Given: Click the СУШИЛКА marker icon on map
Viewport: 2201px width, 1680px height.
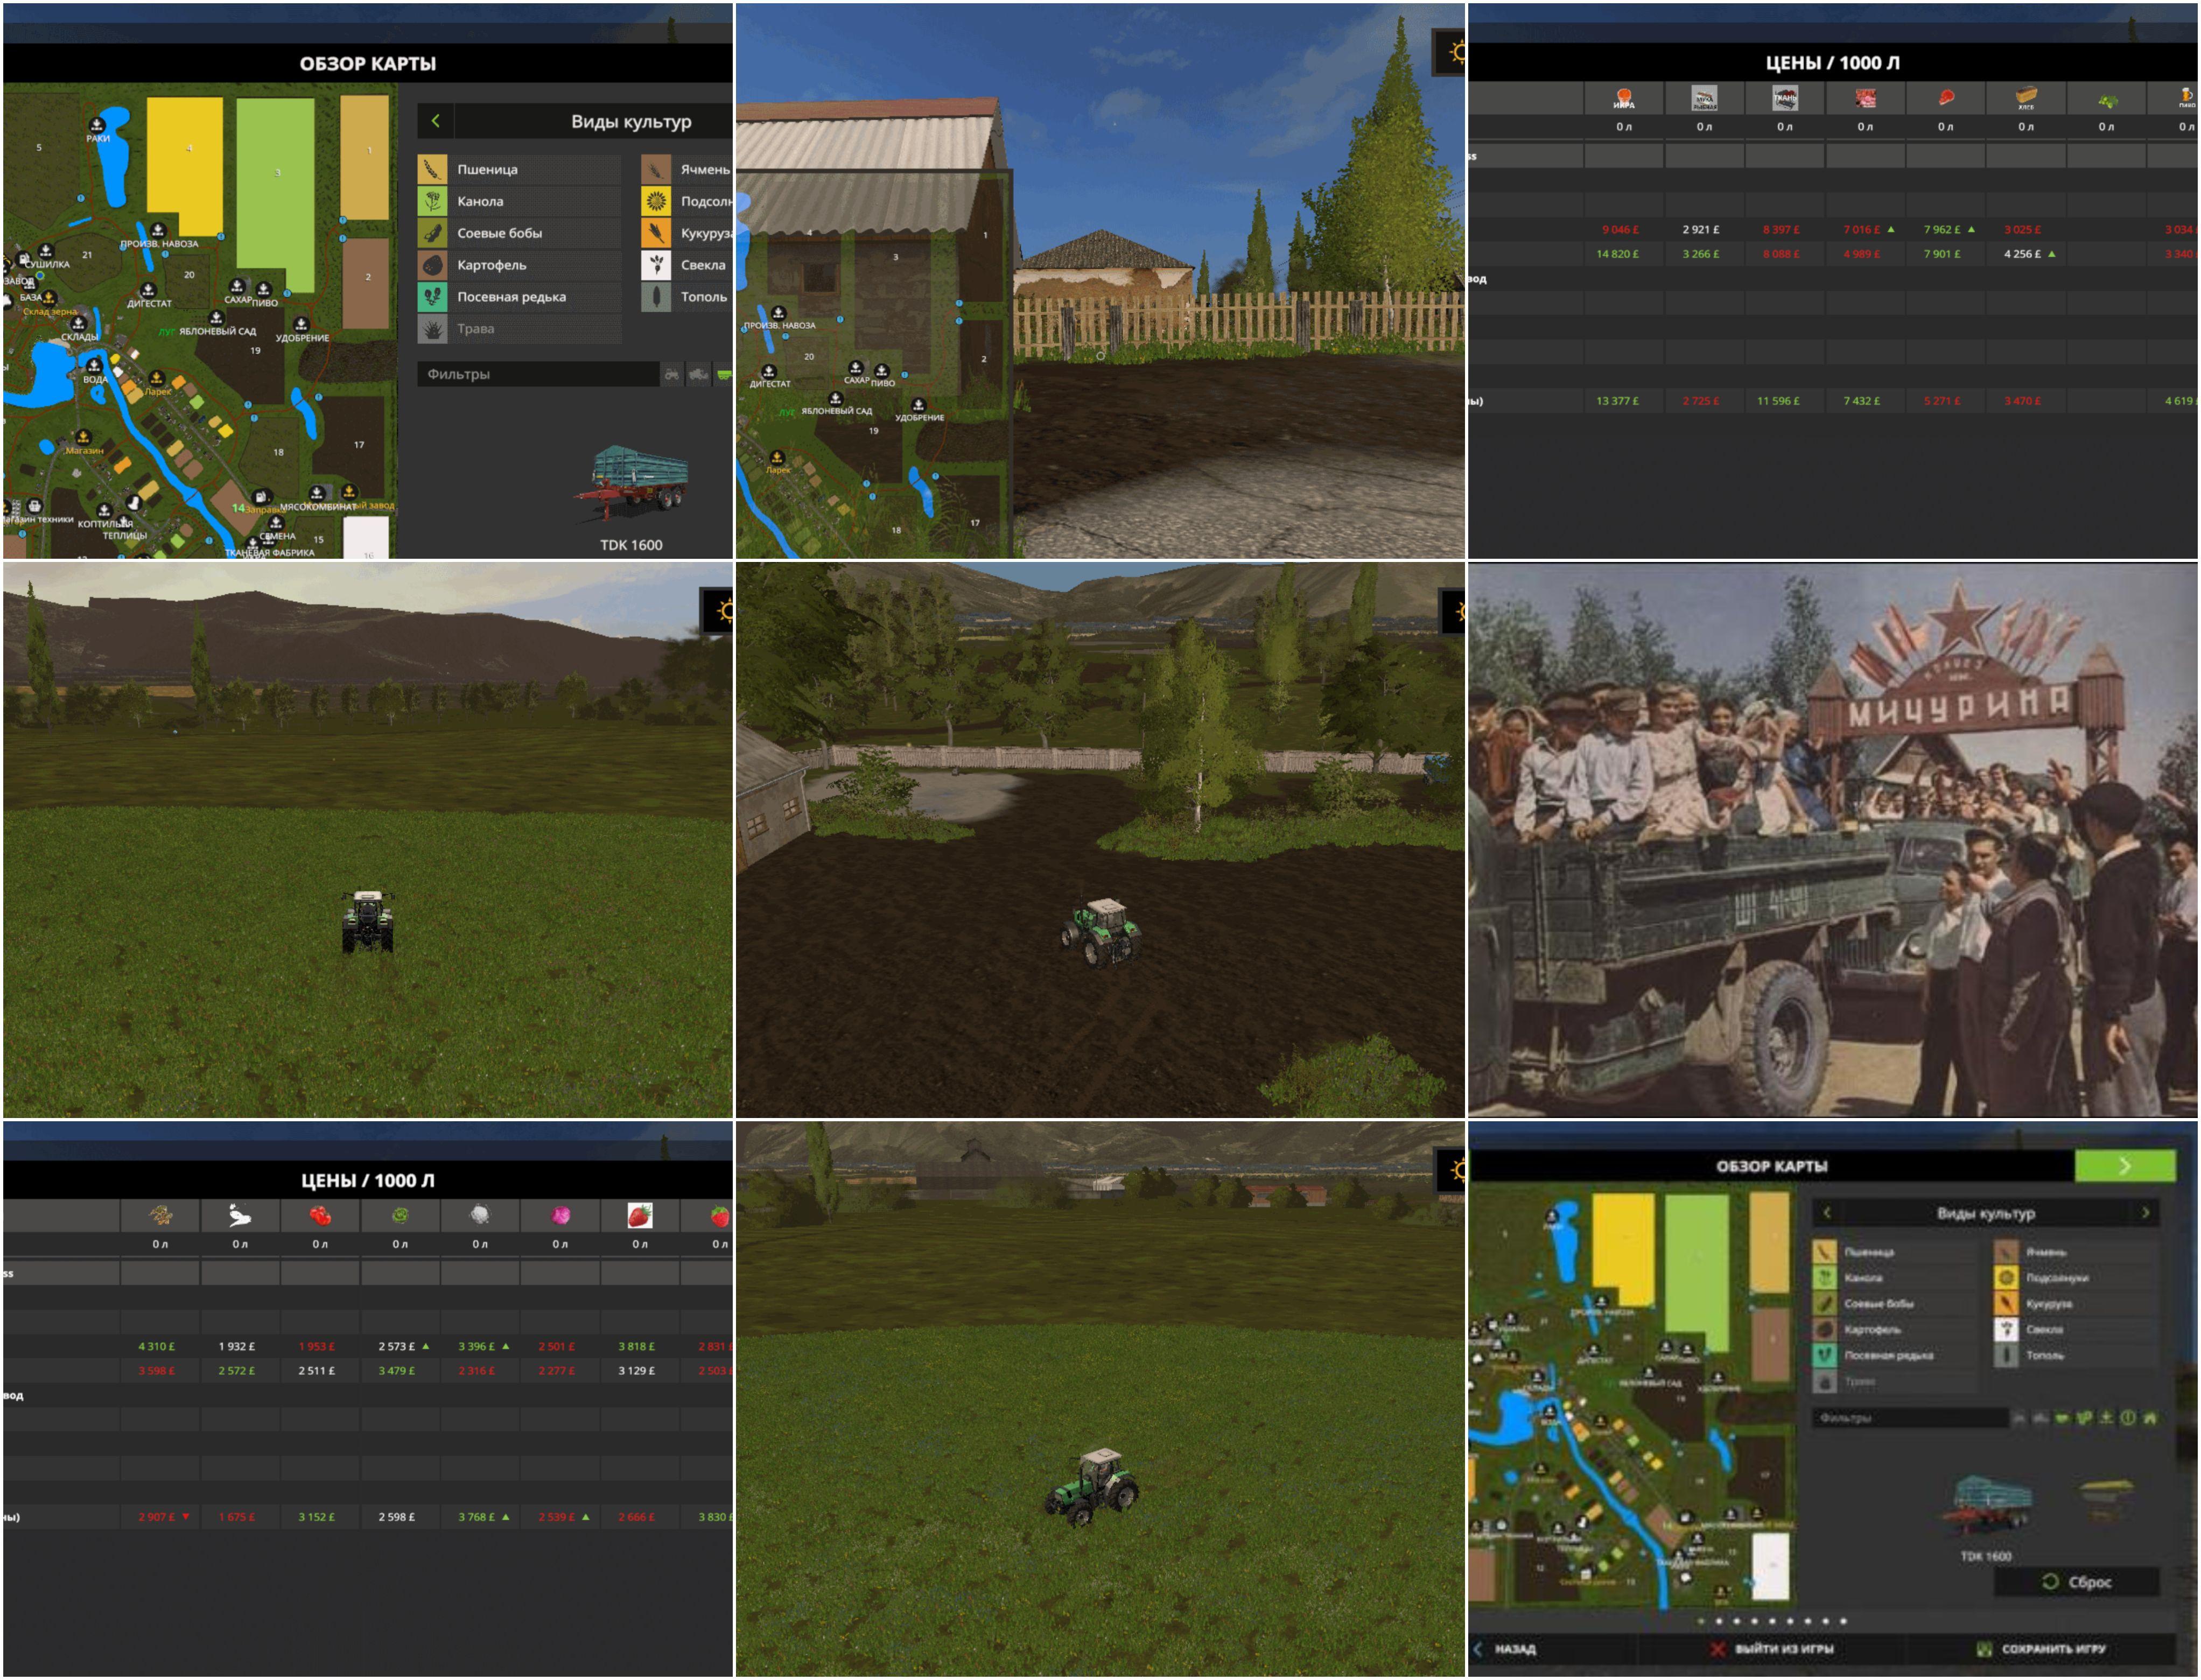Looking at the screenshot, I should (45, 251).
